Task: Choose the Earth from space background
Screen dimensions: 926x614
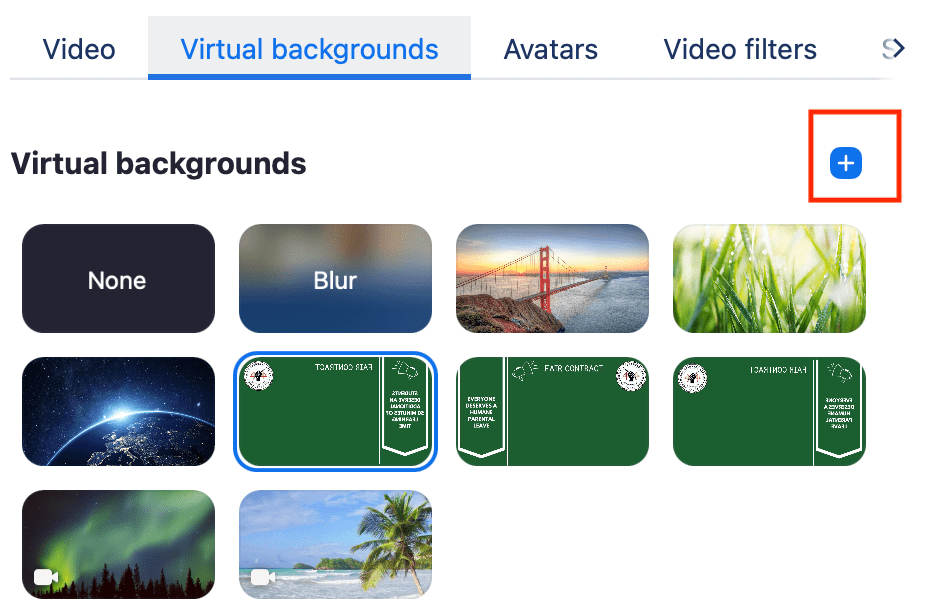Action: (118, 412)
